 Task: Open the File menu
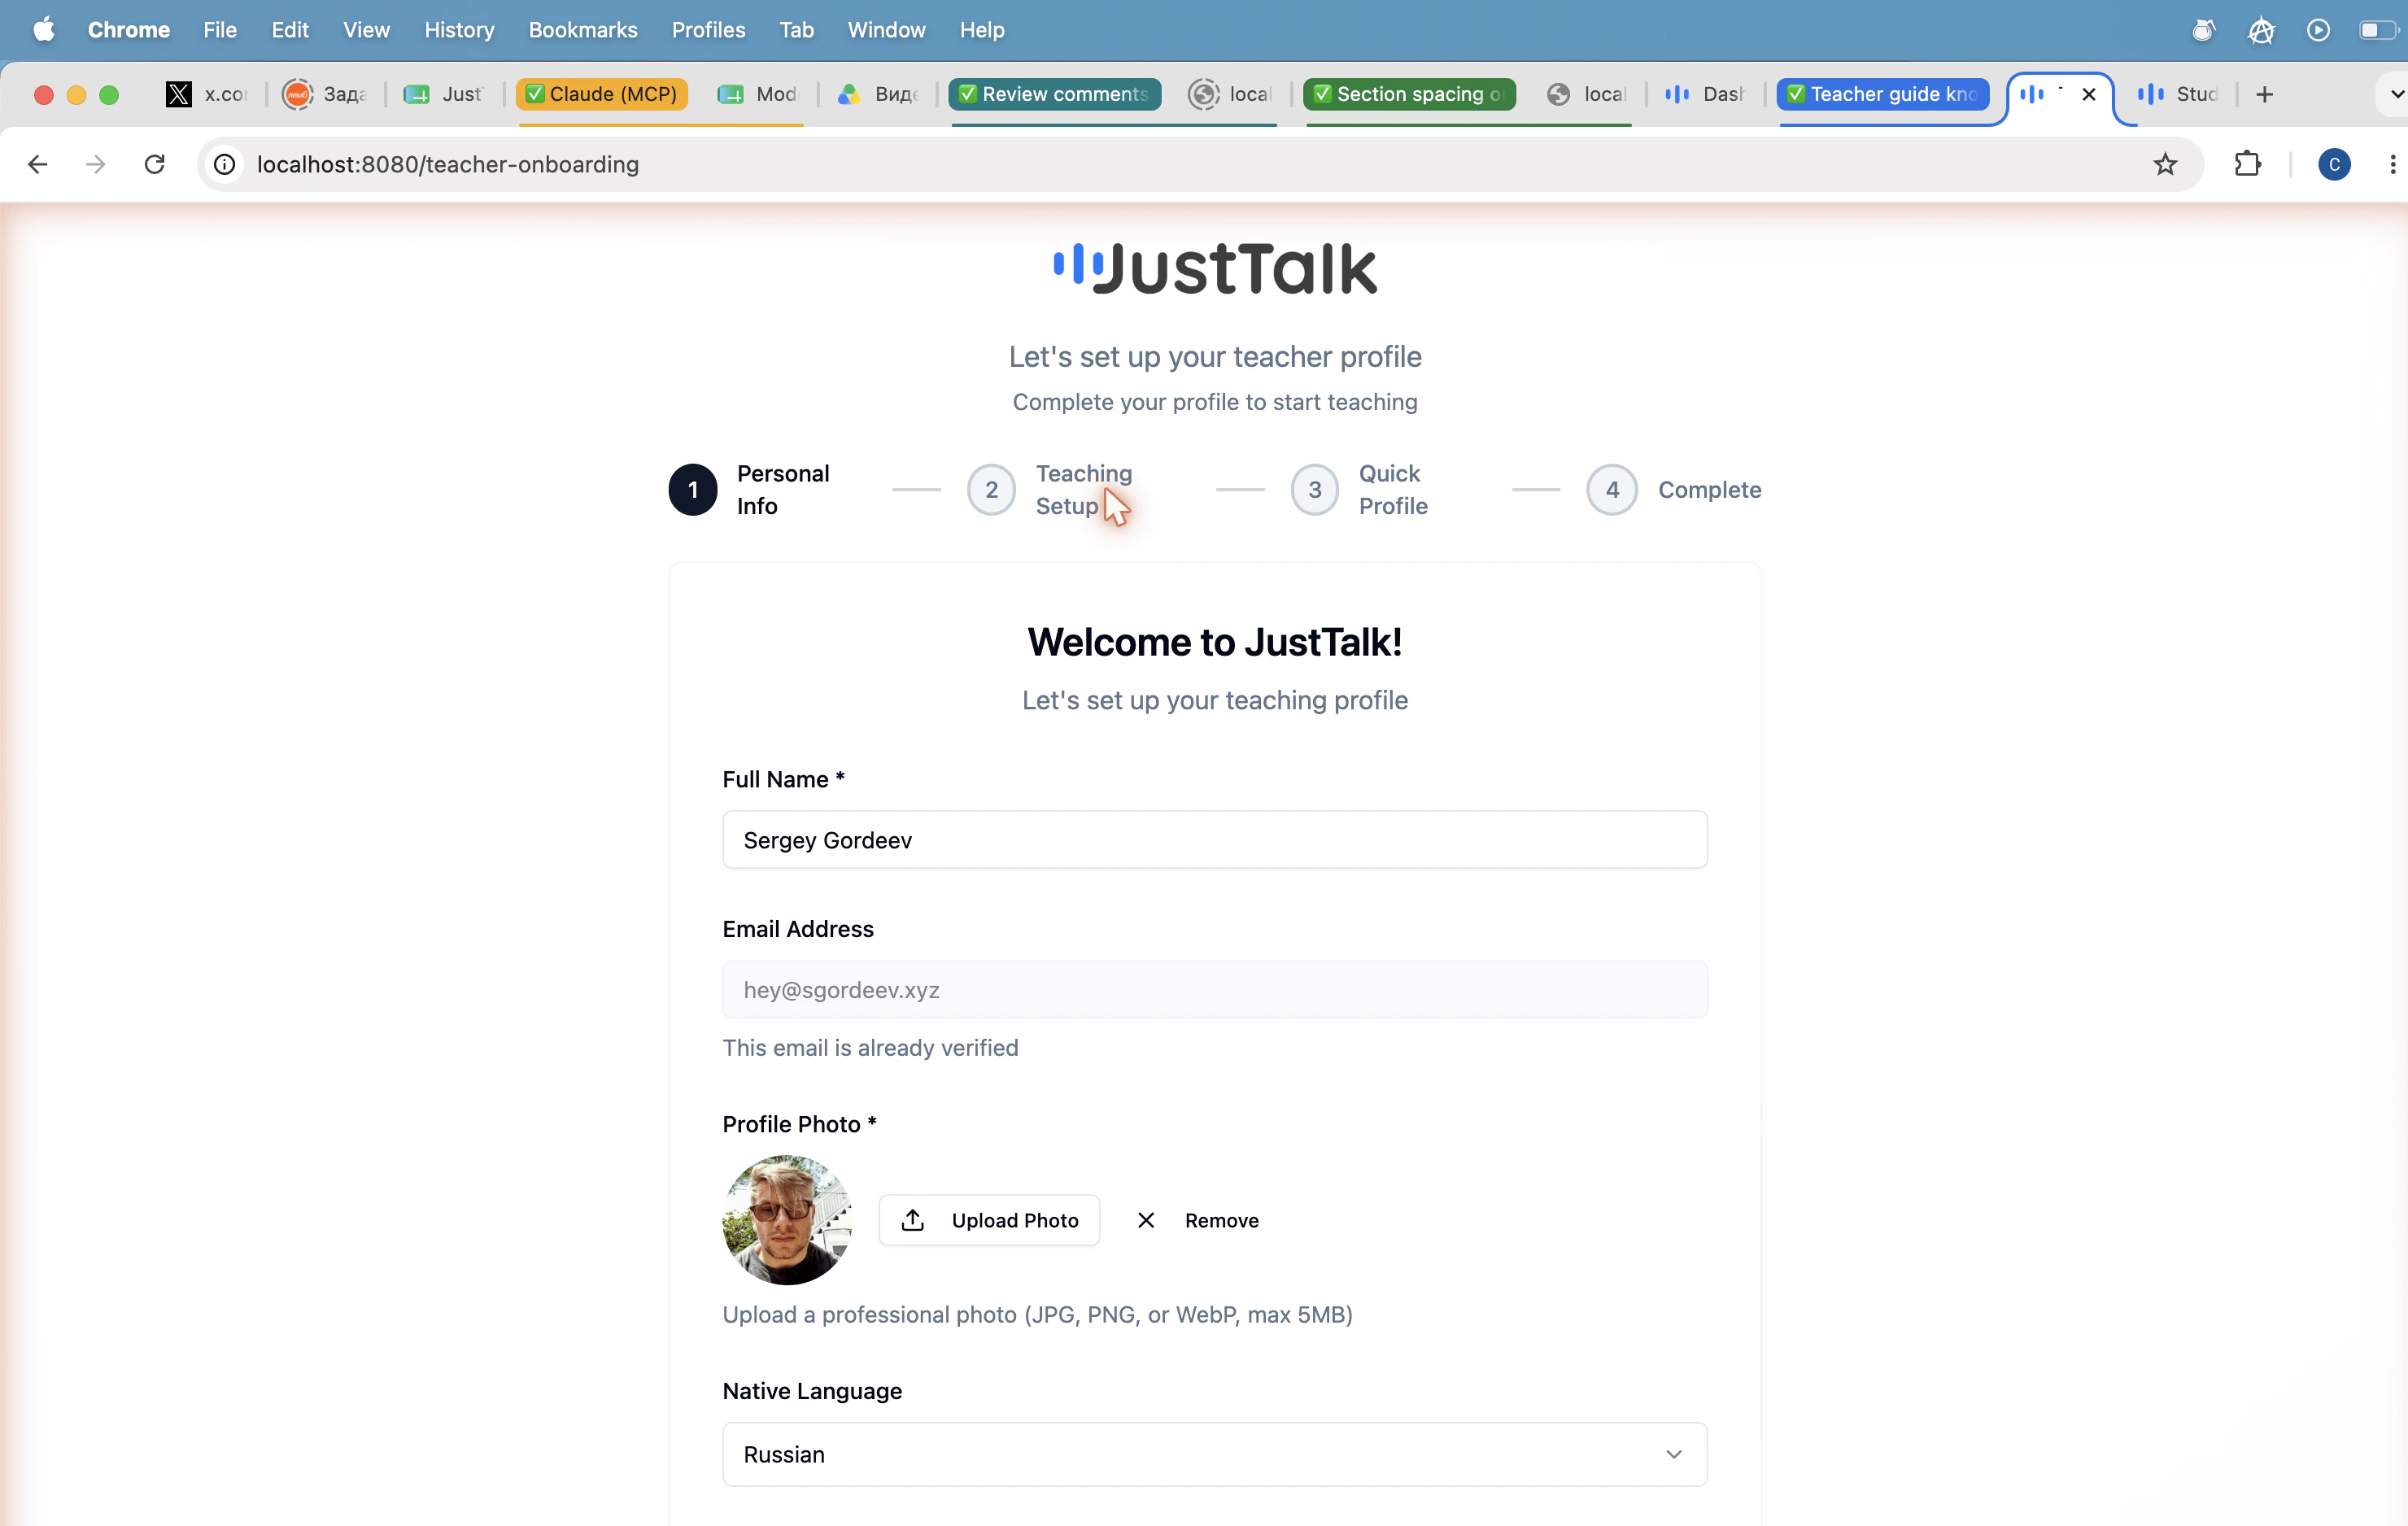click(x=220, y=30)
